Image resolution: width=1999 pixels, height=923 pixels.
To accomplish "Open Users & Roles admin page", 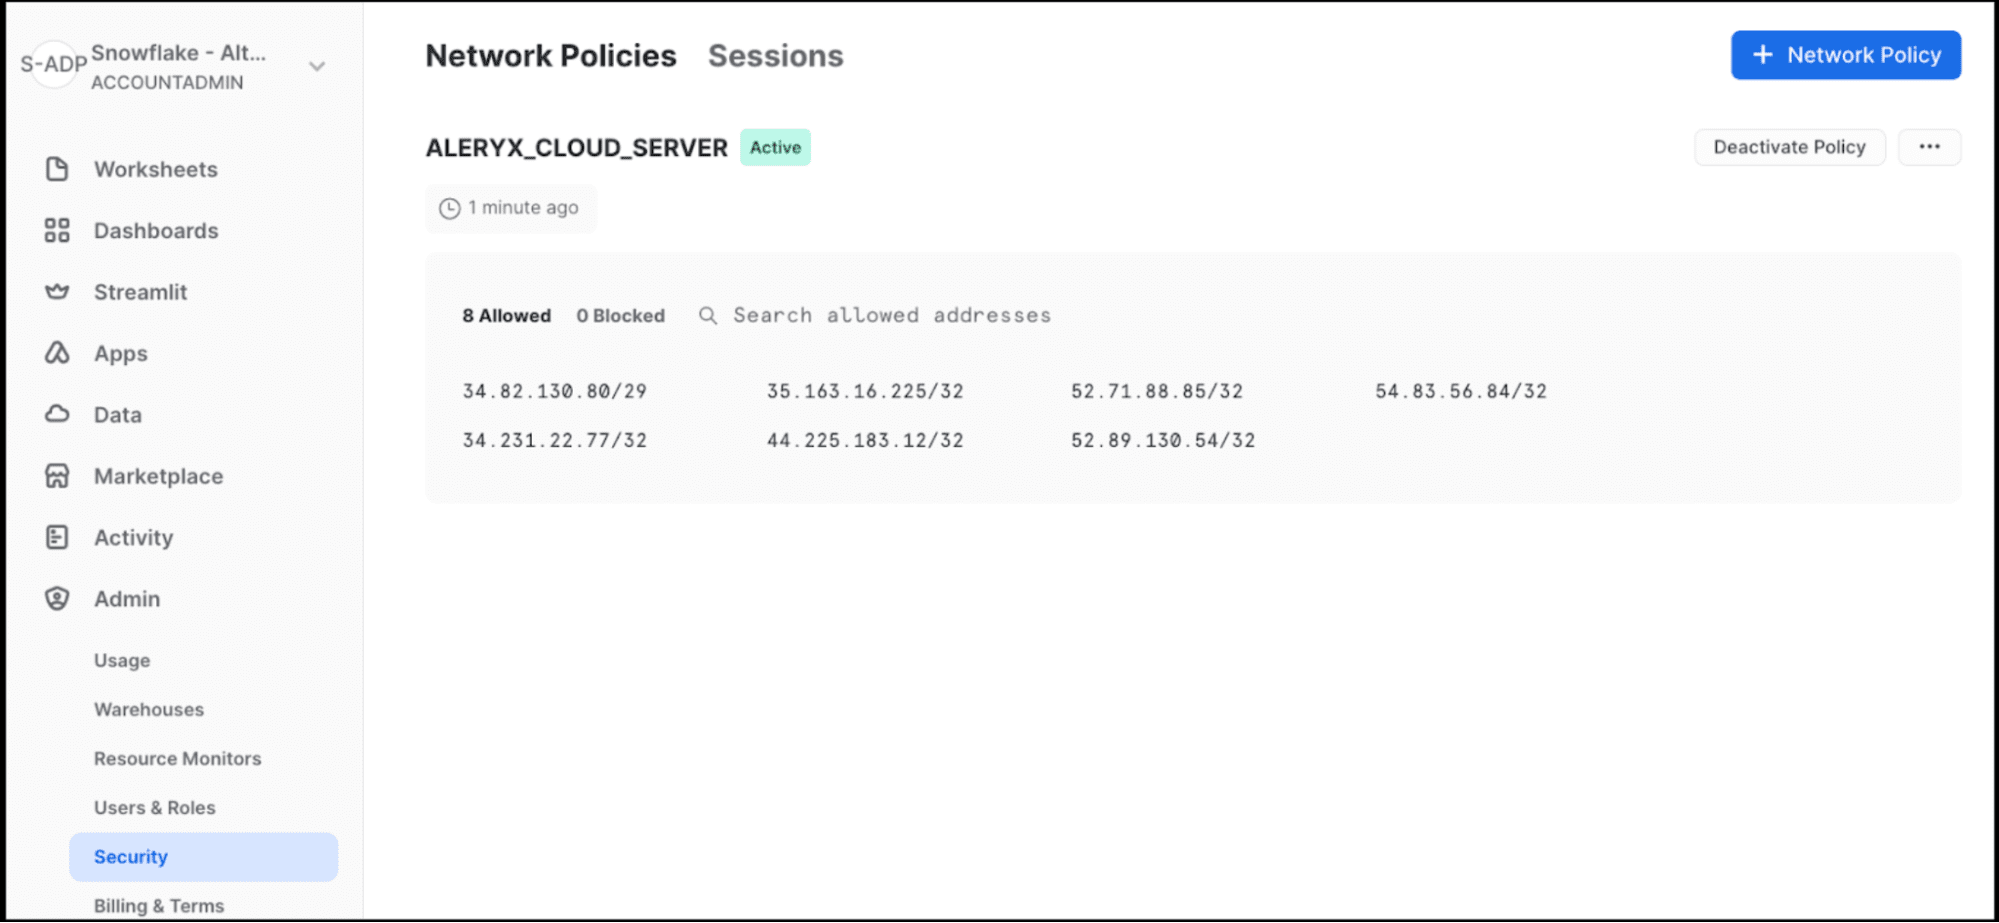I will (155, 807).
